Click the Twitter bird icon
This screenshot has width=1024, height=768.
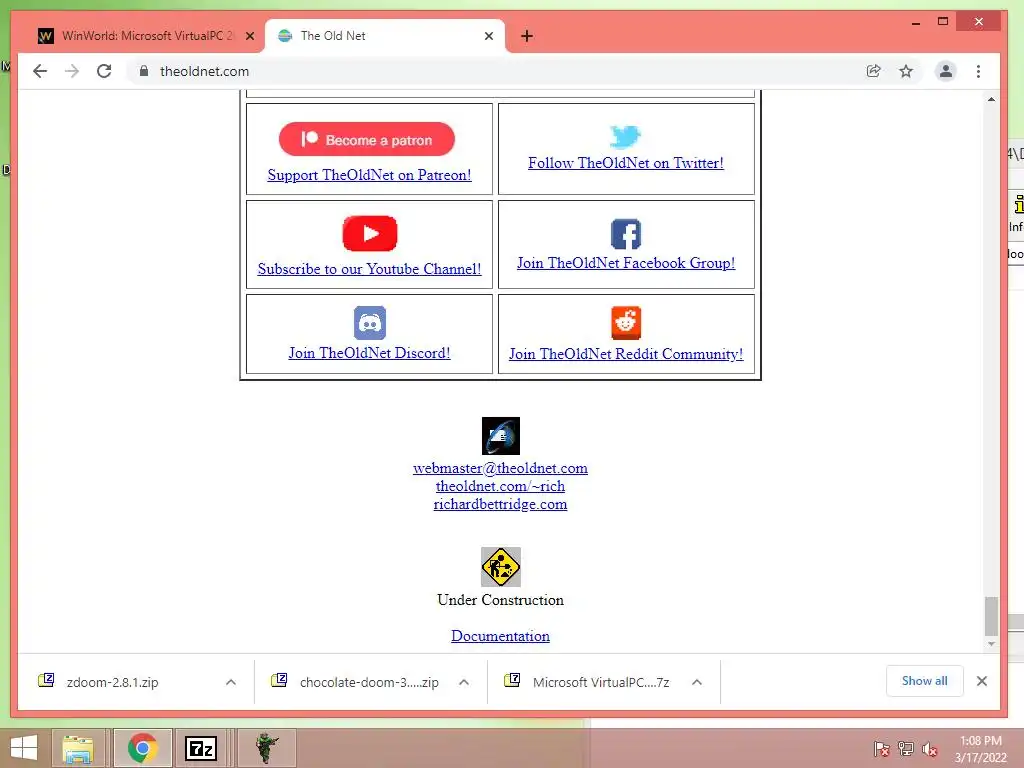click(x=625, y=136)
